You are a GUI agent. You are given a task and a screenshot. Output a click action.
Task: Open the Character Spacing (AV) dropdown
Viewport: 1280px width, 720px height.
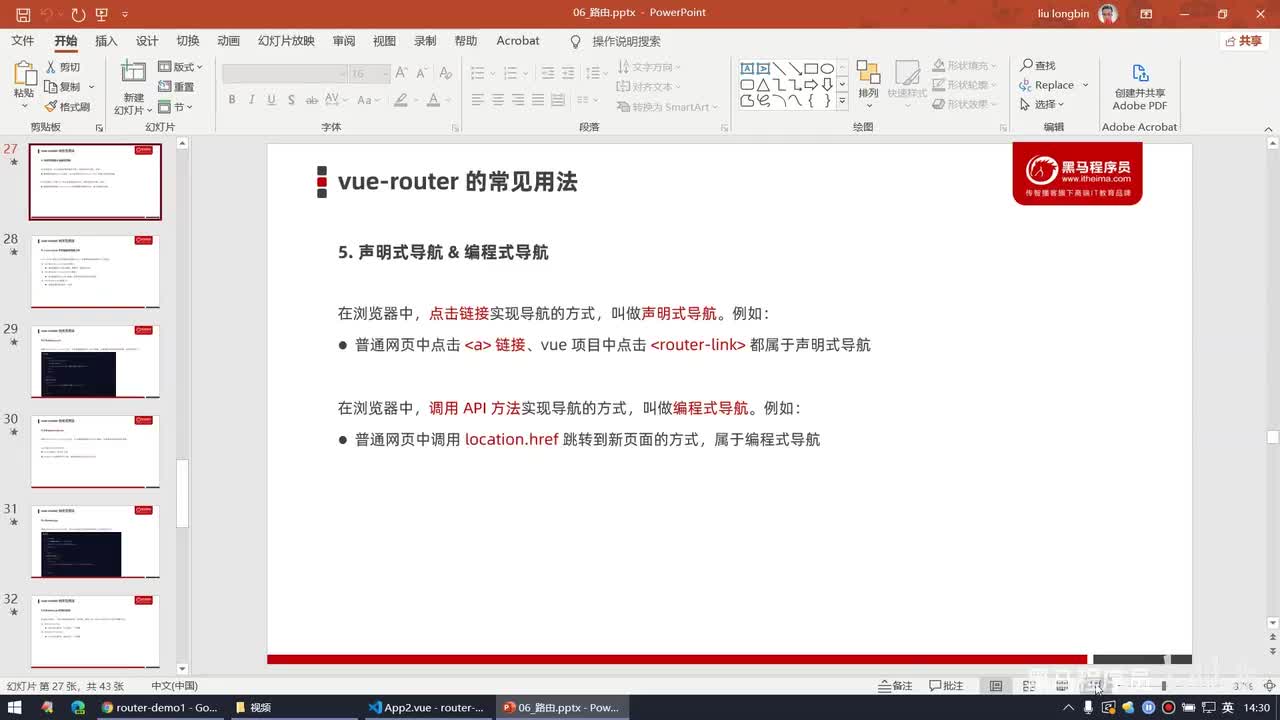337,100
